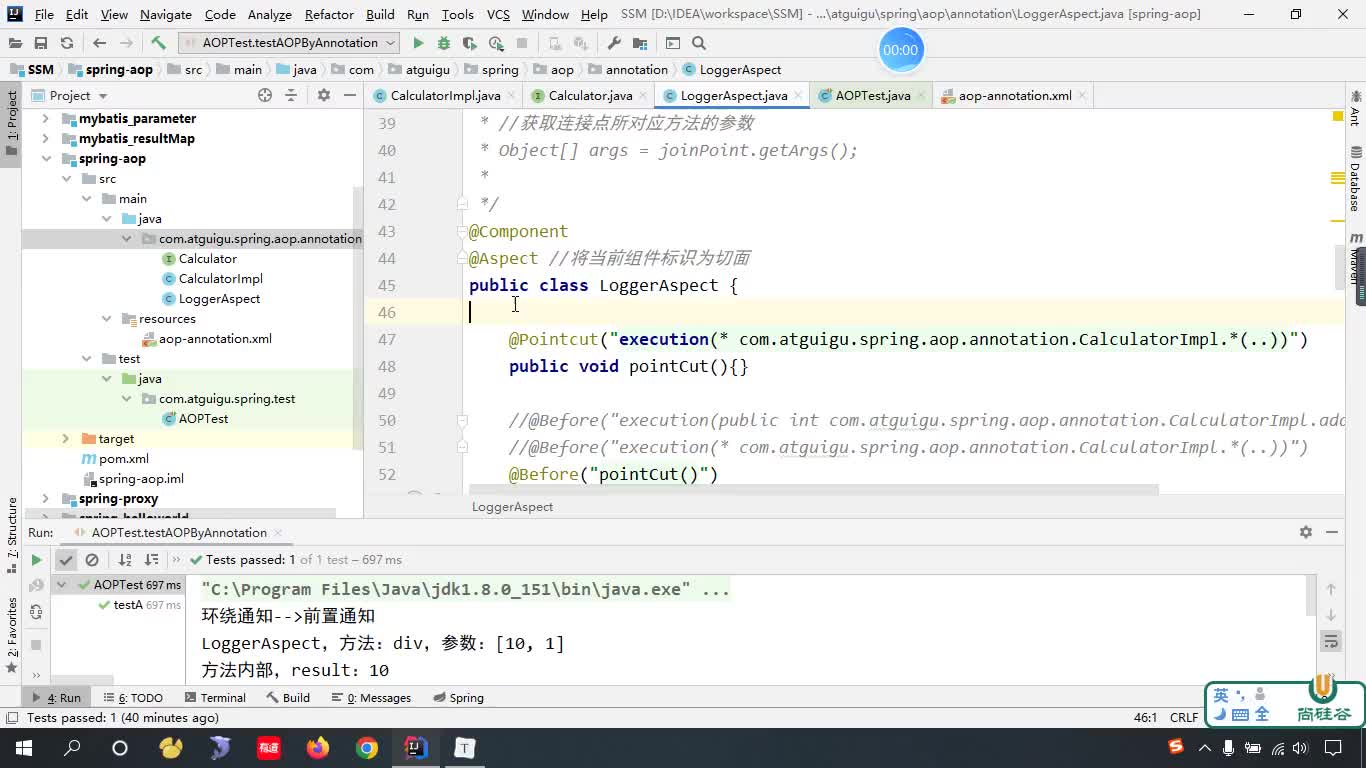Open the Terminal tool window
This screenshot has height=768, width=1366.
click(214, 698)
